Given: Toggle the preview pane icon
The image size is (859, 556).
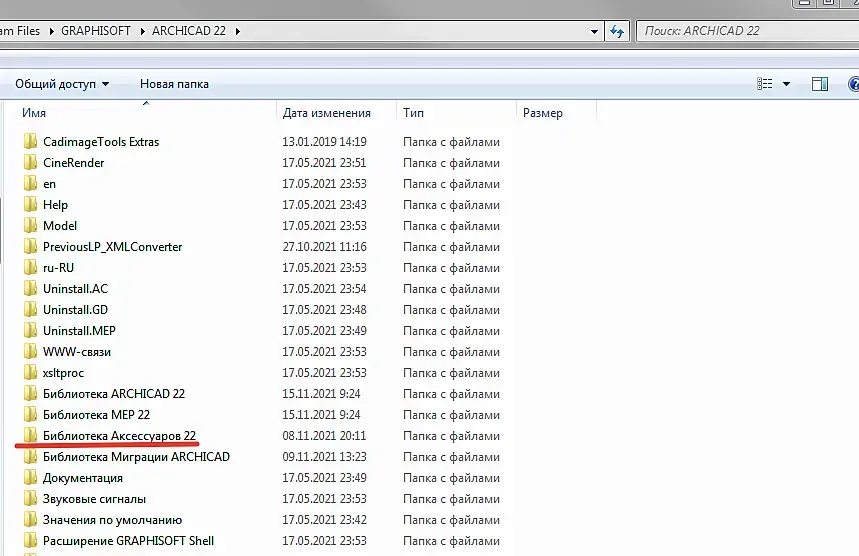Looking at the screenshot, I should coord(820,84).
